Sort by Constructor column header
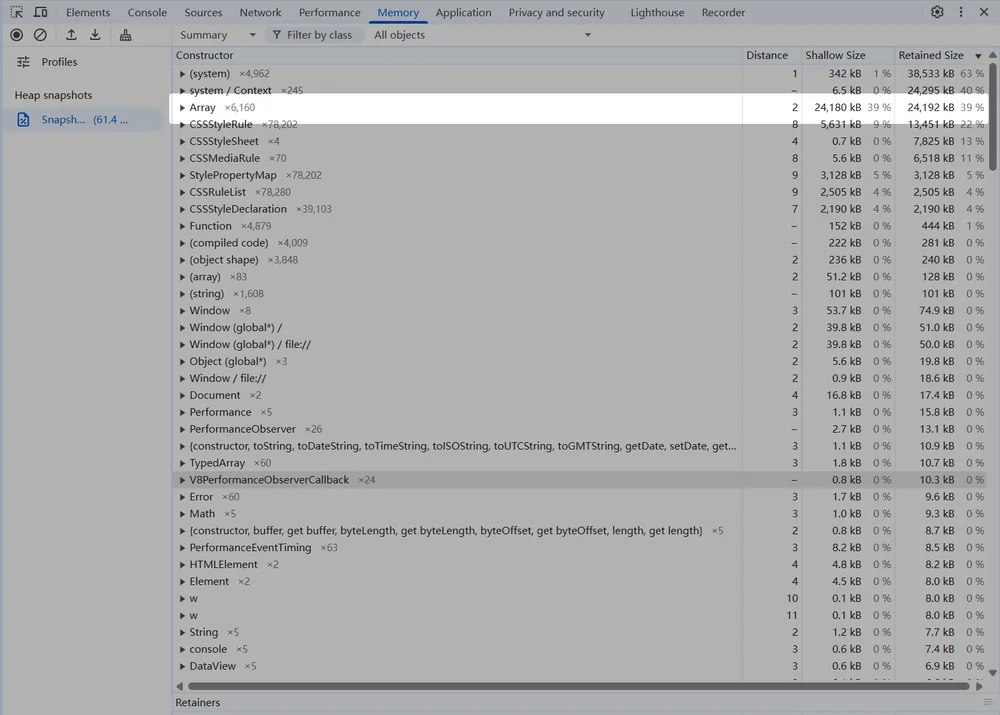1000x715 pixels. pos(457,55)
